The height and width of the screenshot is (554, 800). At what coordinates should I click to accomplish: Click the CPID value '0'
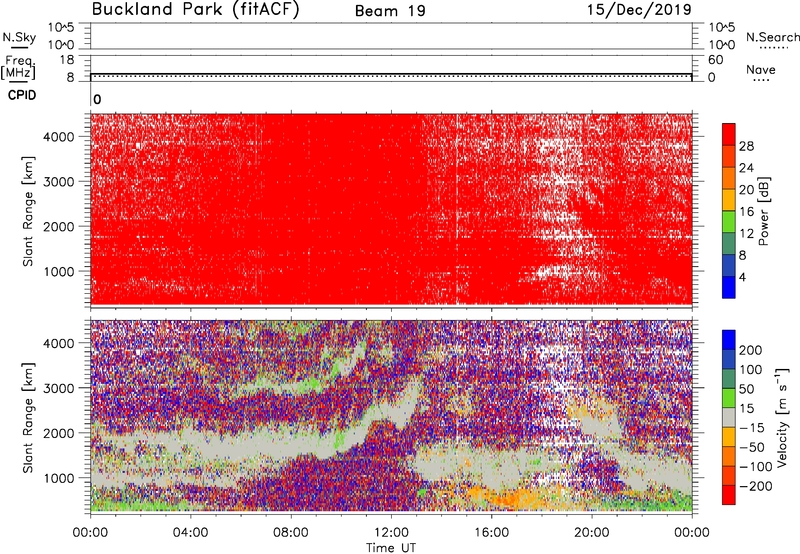point(97,99)
